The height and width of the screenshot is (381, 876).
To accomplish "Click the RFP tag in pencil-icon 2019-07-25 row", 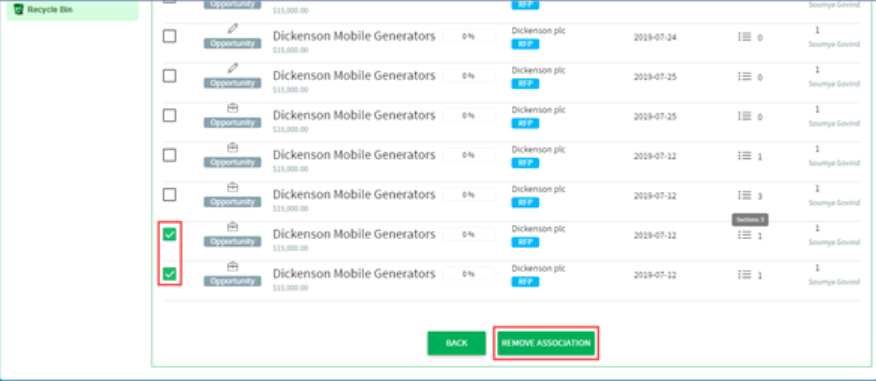I will tap(525, 84).
